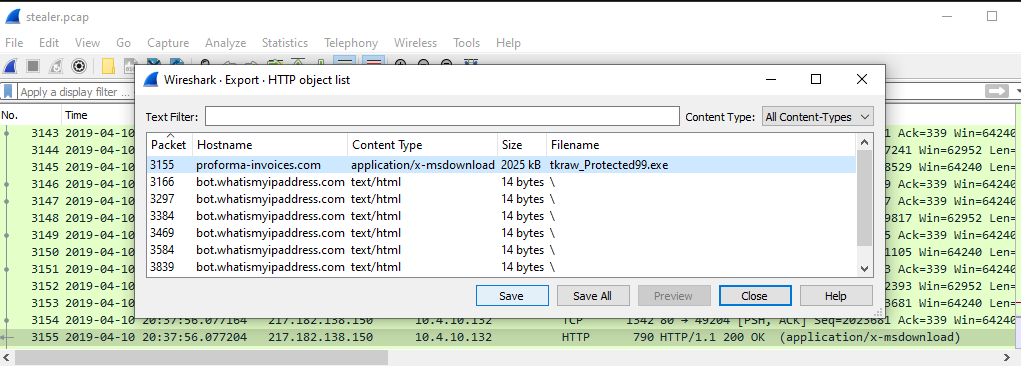This screenshot has height=366, width=1021.
Task: Click the Save All button
Action: [593, 296]
